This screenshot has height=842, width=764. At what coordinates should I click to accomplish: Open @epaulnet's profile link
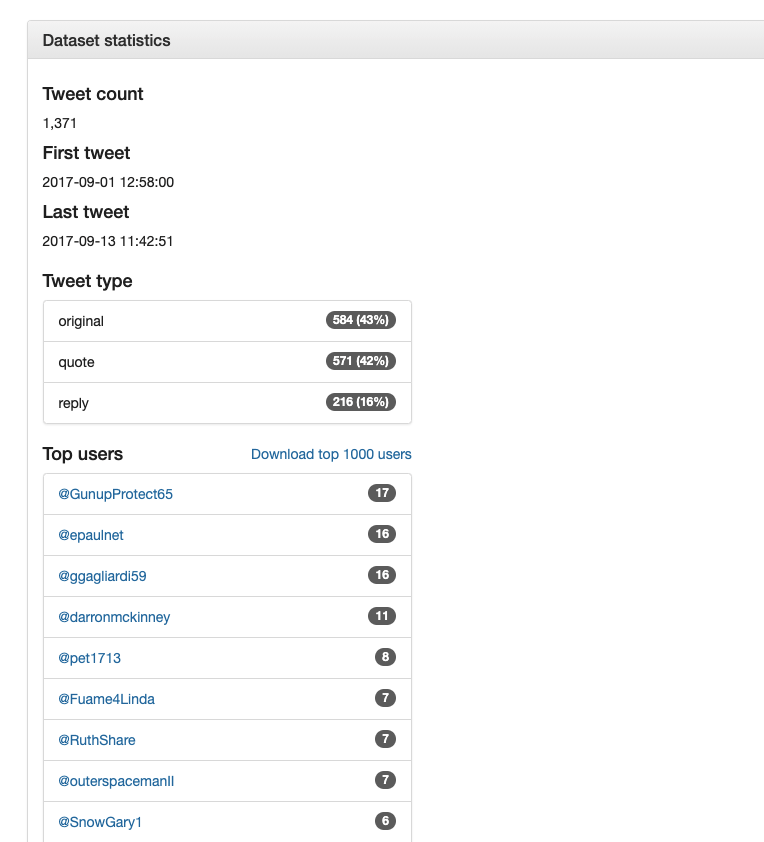tap(92, 535)
